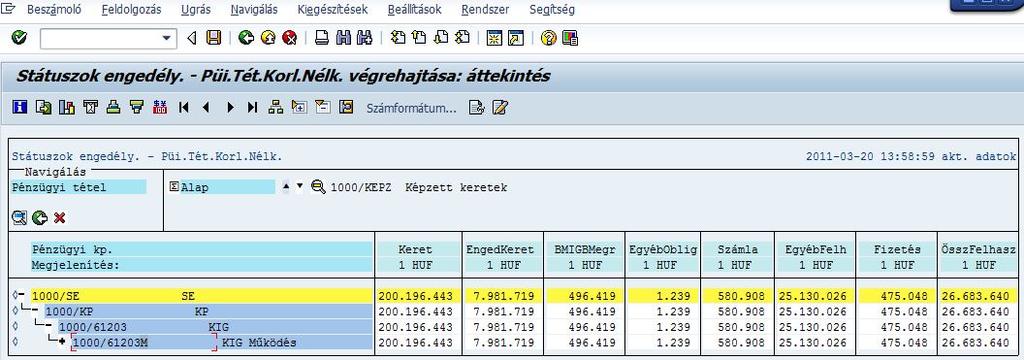This screenshot has height=360, width=1024.
Task: Open the Feldolgozás menu
Action: [131, 10]
